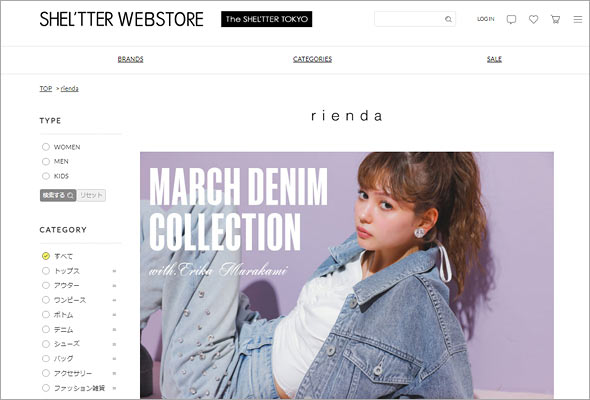Open the BRANDS menu
The width and height of the screenshot is (590, 400).
click(x=131, y=59)
